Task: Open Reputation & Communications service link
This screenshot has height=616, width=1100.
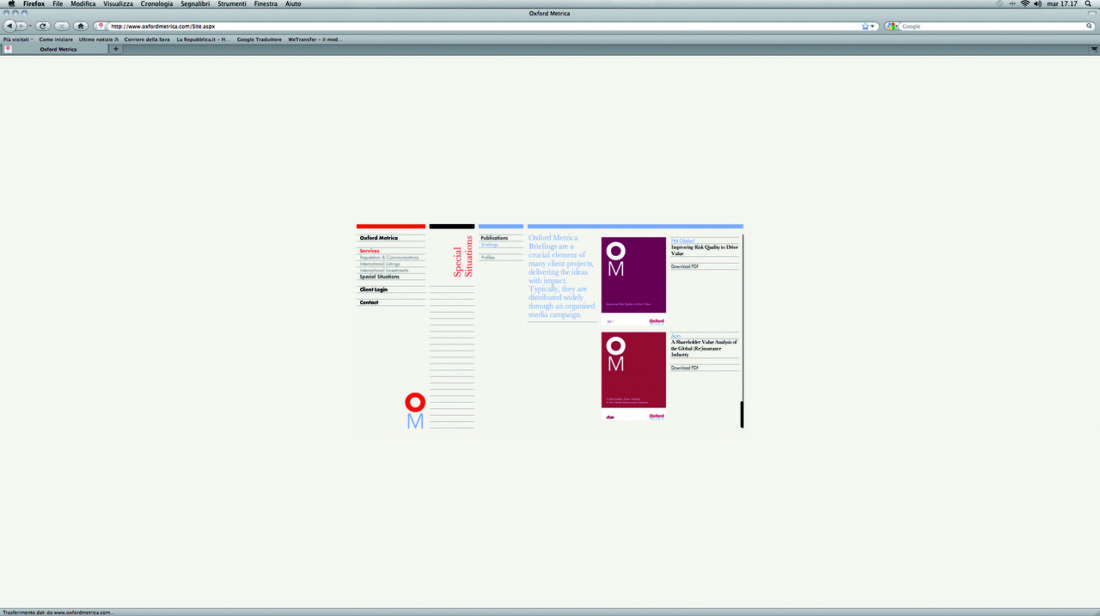Action: 389,257
